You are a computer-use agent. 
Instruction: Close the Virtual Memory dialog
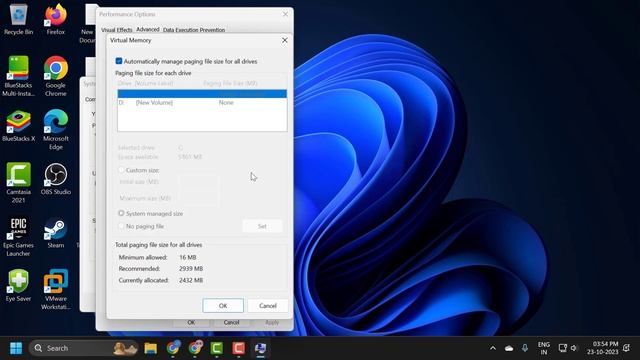pos(284,40)
